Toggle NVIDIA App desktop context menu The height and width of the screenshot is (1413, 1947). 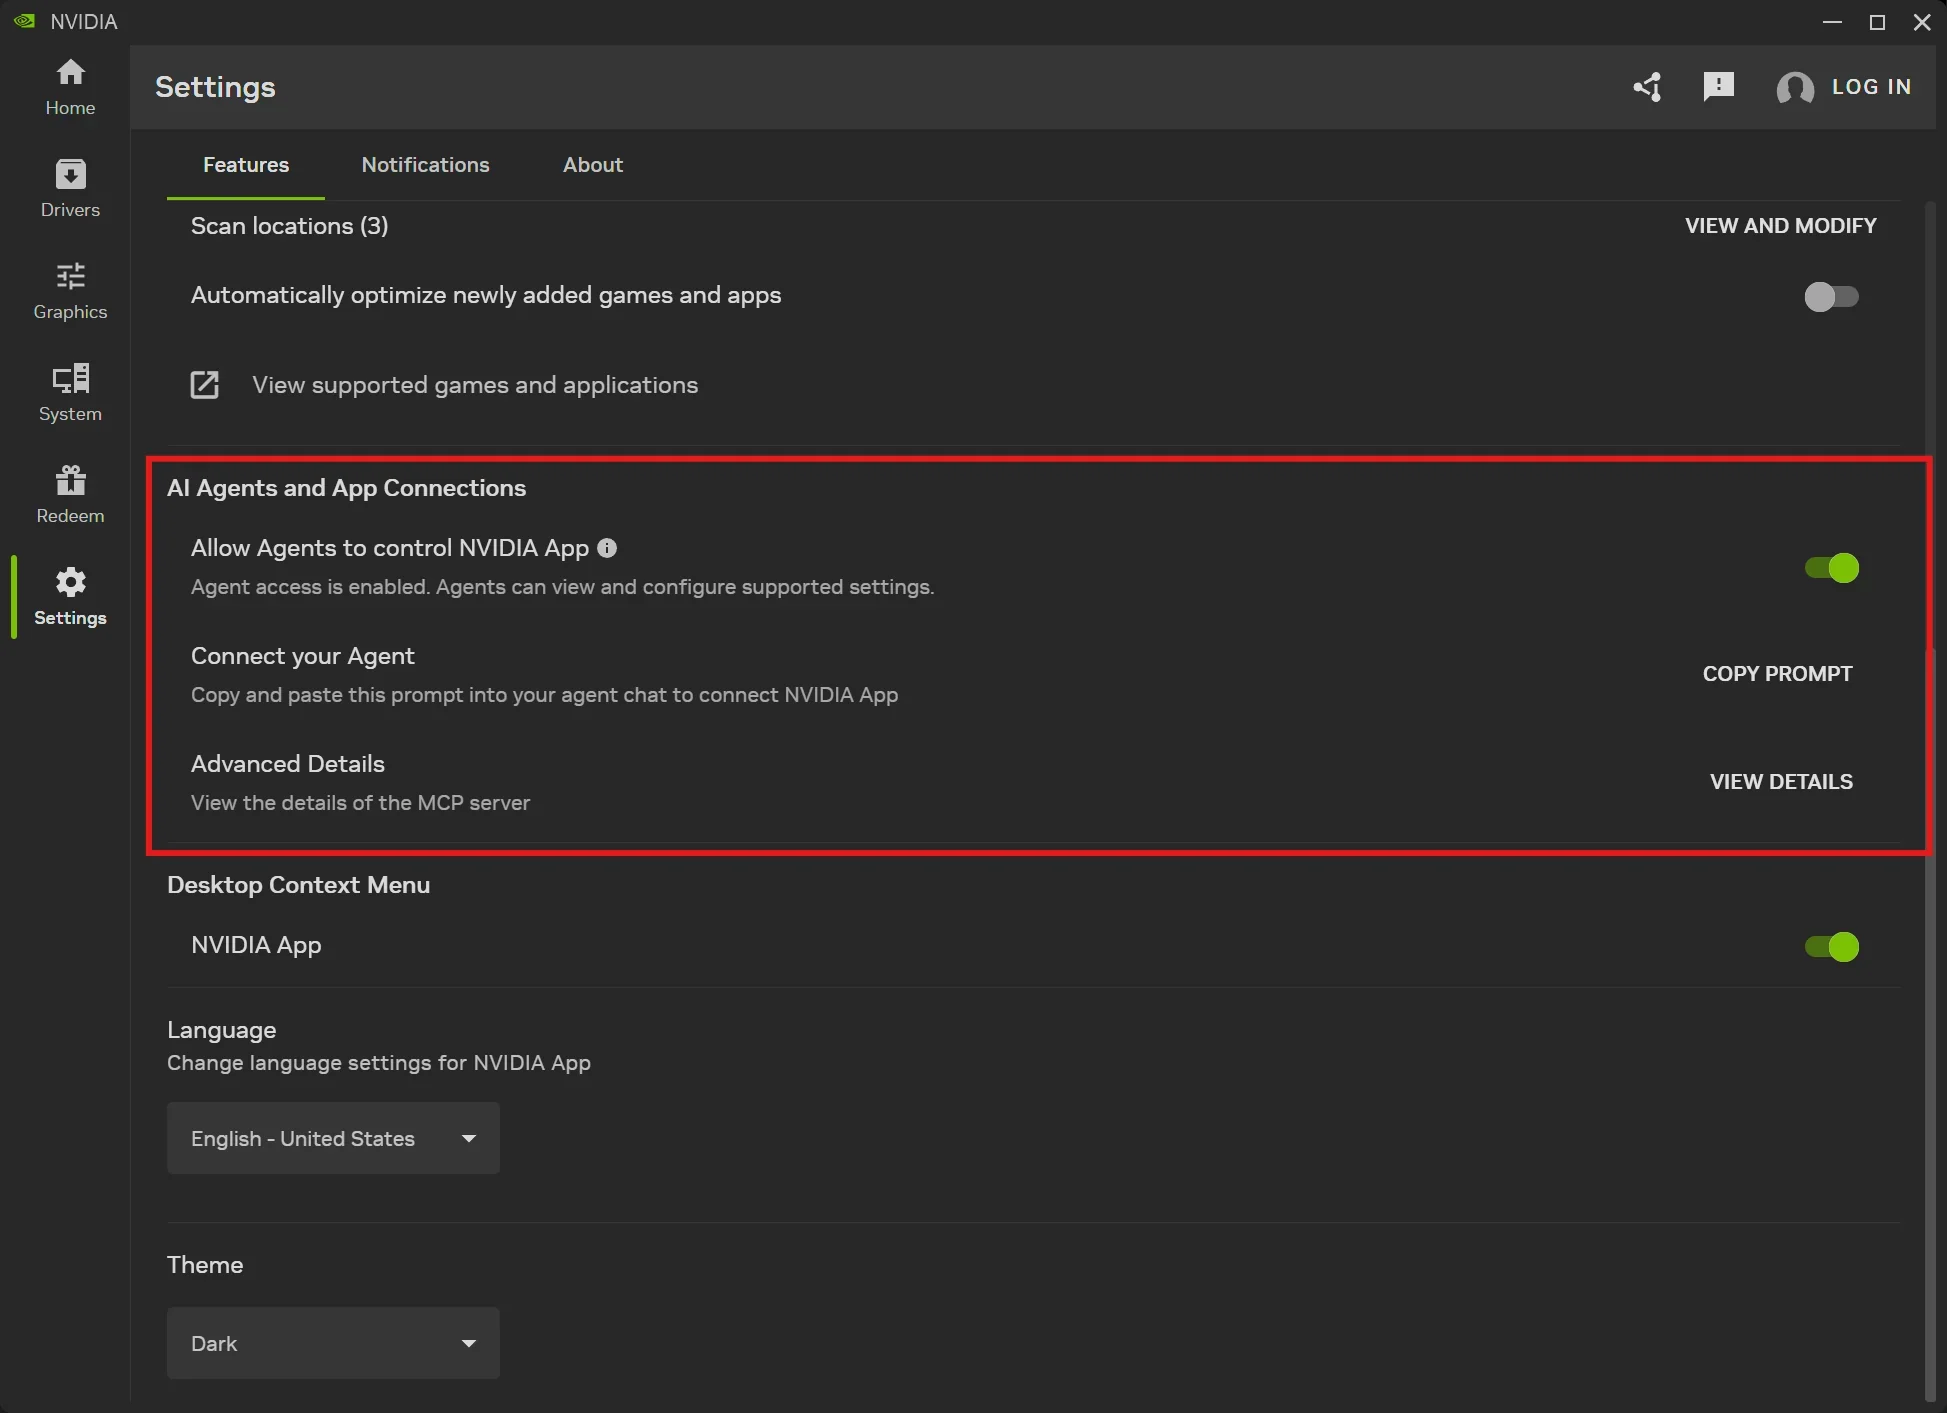1831,946
